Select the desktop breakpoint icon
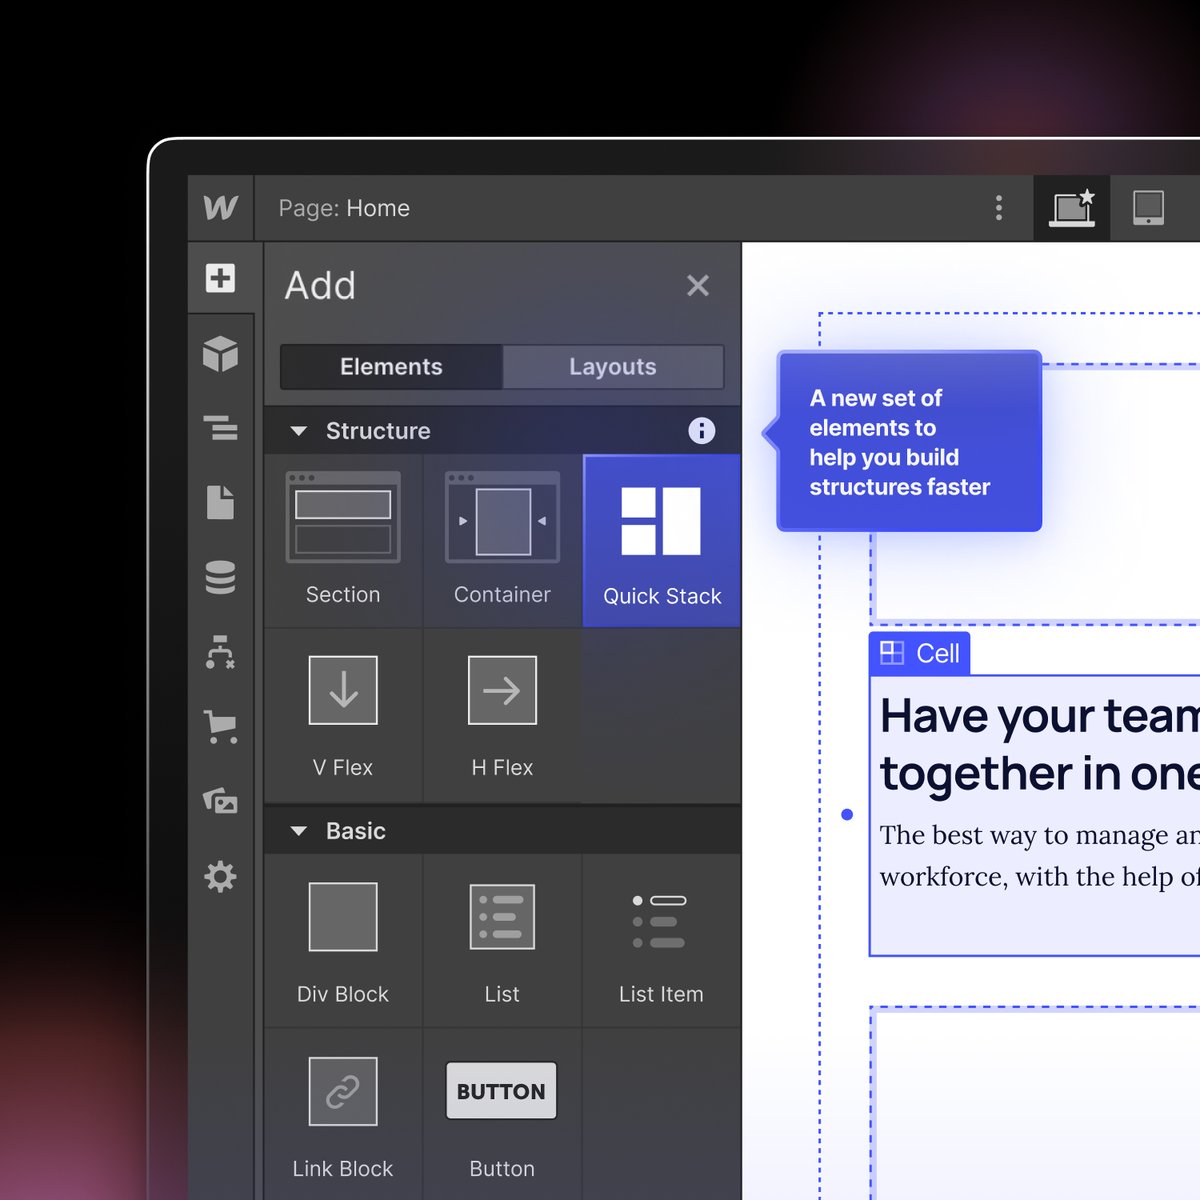 coord(1071,208)
